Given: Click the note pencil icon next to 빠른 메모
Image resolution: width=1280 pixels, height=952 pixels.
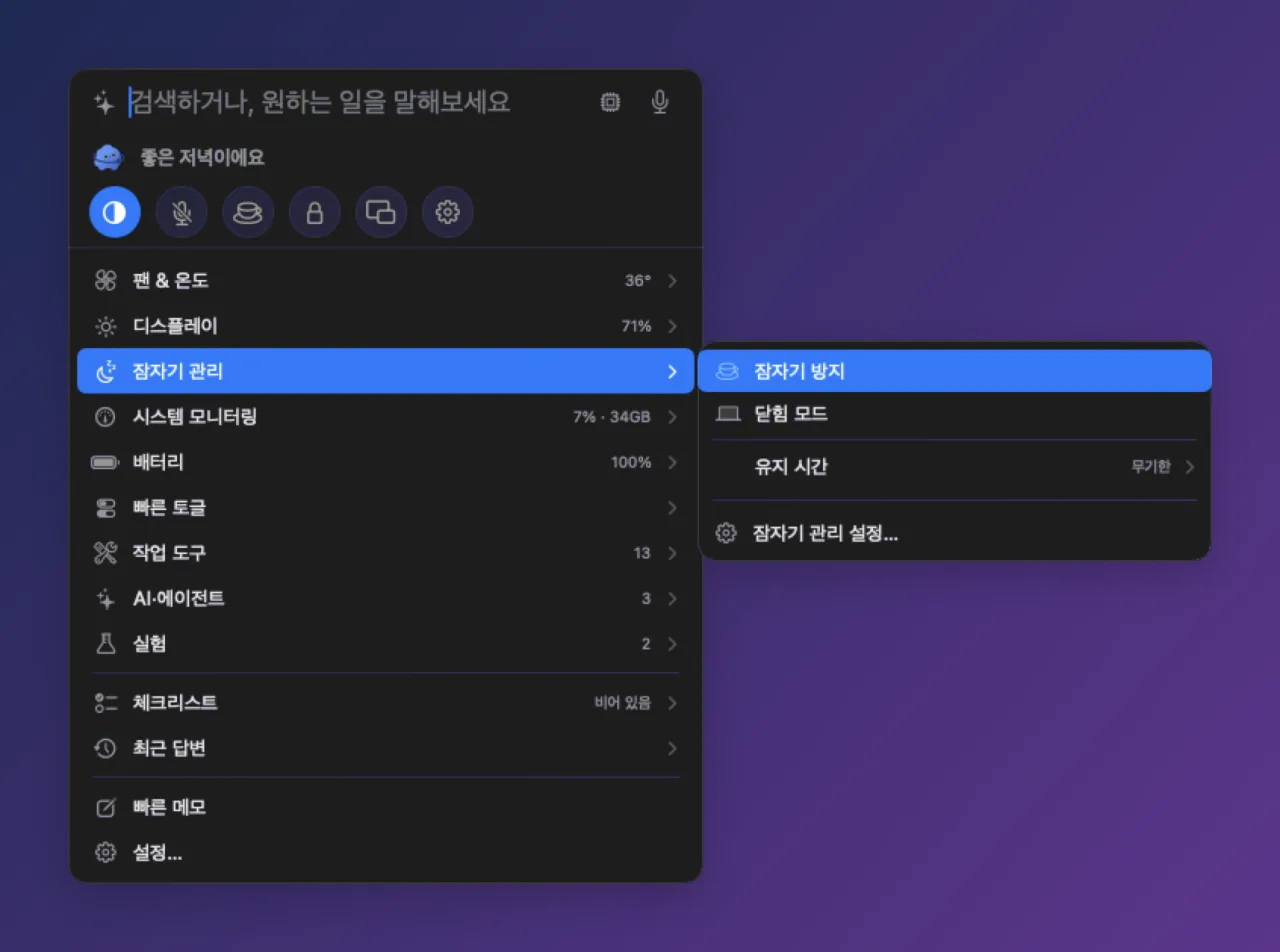Looking at the screenshot, I should (x=105, y=808).
